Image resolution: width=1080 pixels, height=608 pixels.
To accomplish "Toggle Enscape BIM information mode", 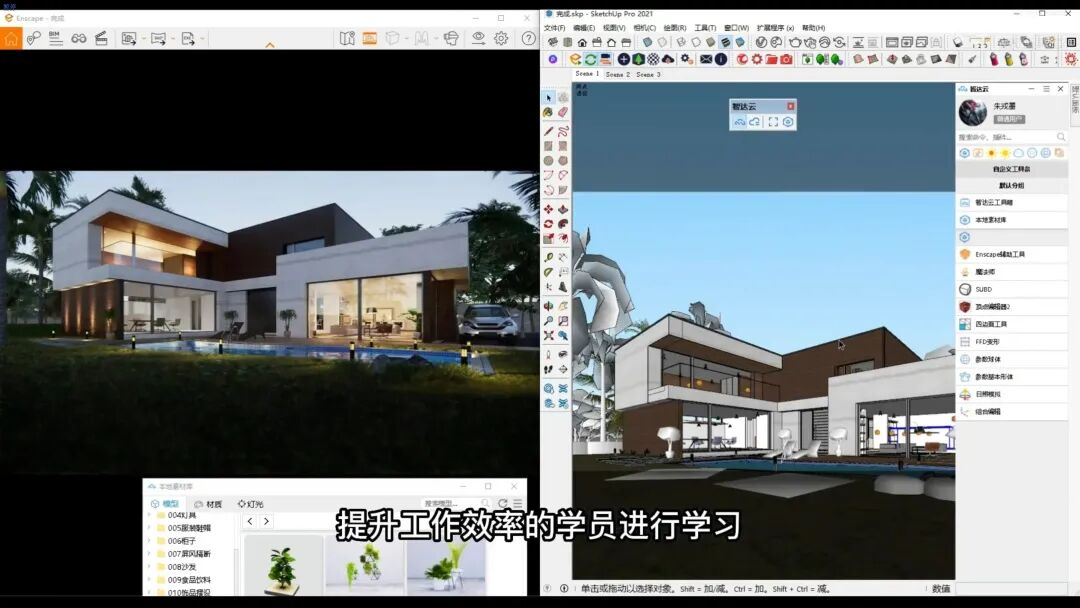I will tap(56, 39).
